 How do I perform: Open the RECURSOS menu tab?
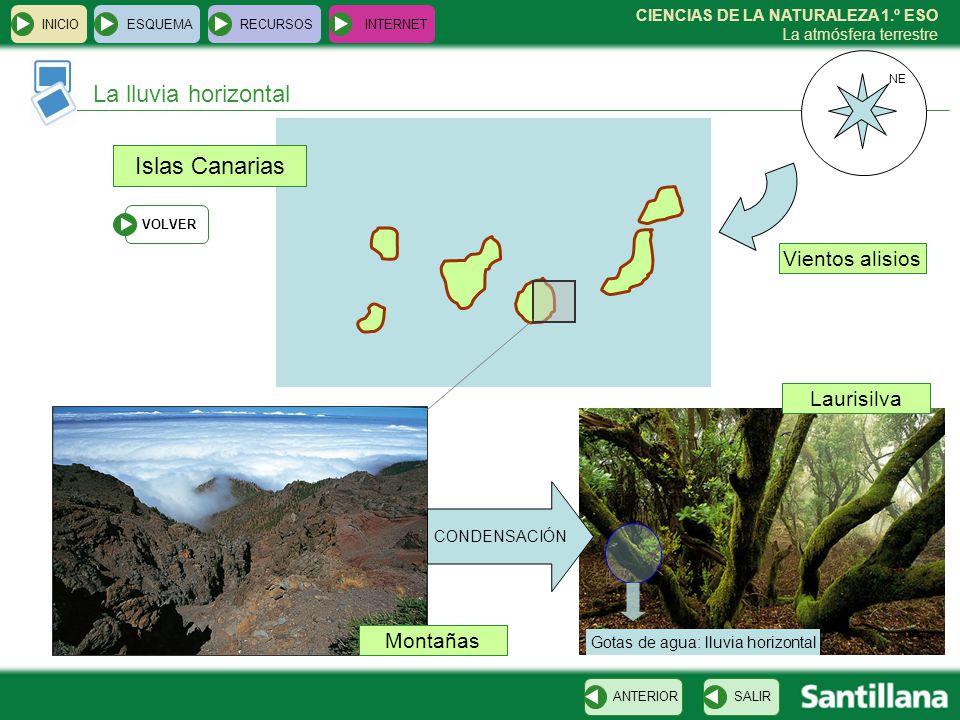tap(264, 24)
